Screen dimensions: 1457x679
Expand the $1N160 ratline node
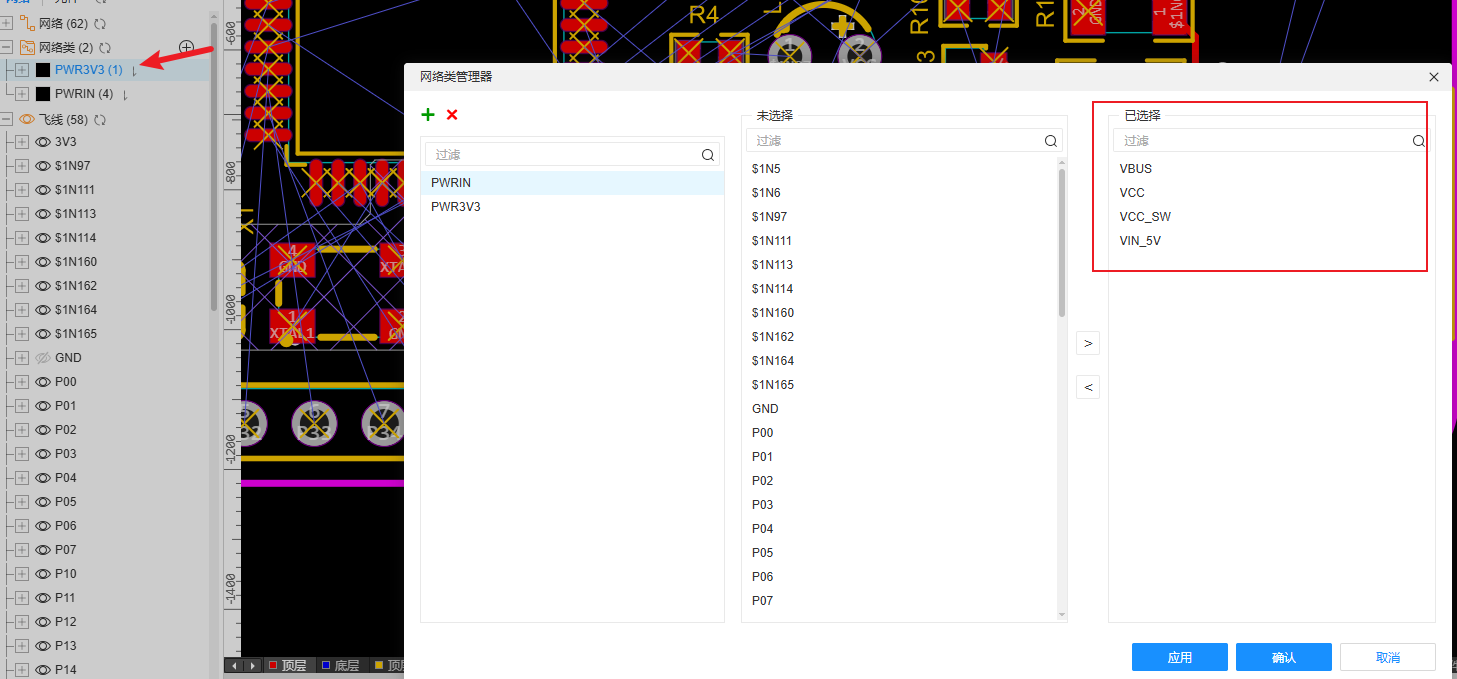(x=22, y=262)
